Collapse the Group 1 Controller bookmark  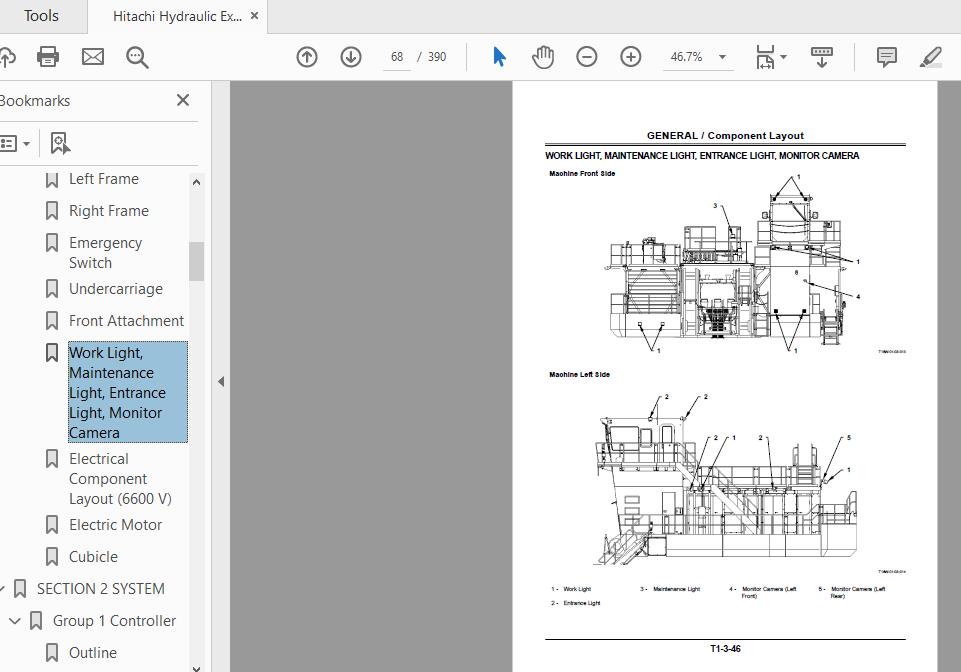click(15, 621)
